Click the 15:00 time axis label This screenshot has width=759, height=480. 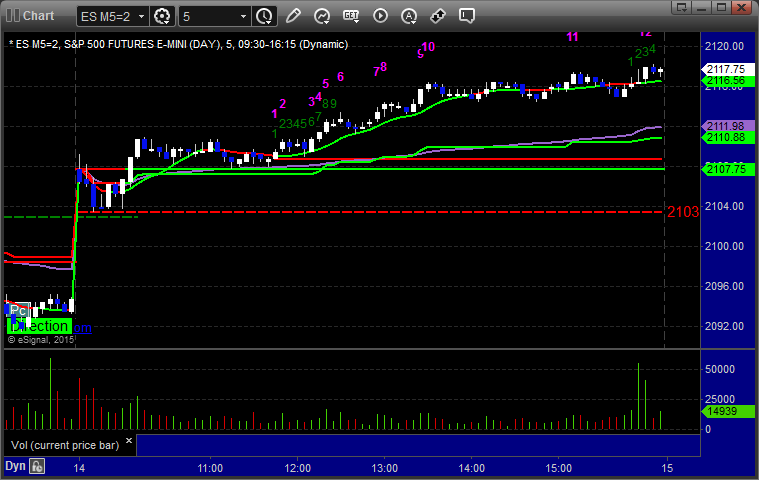point(559,468)
